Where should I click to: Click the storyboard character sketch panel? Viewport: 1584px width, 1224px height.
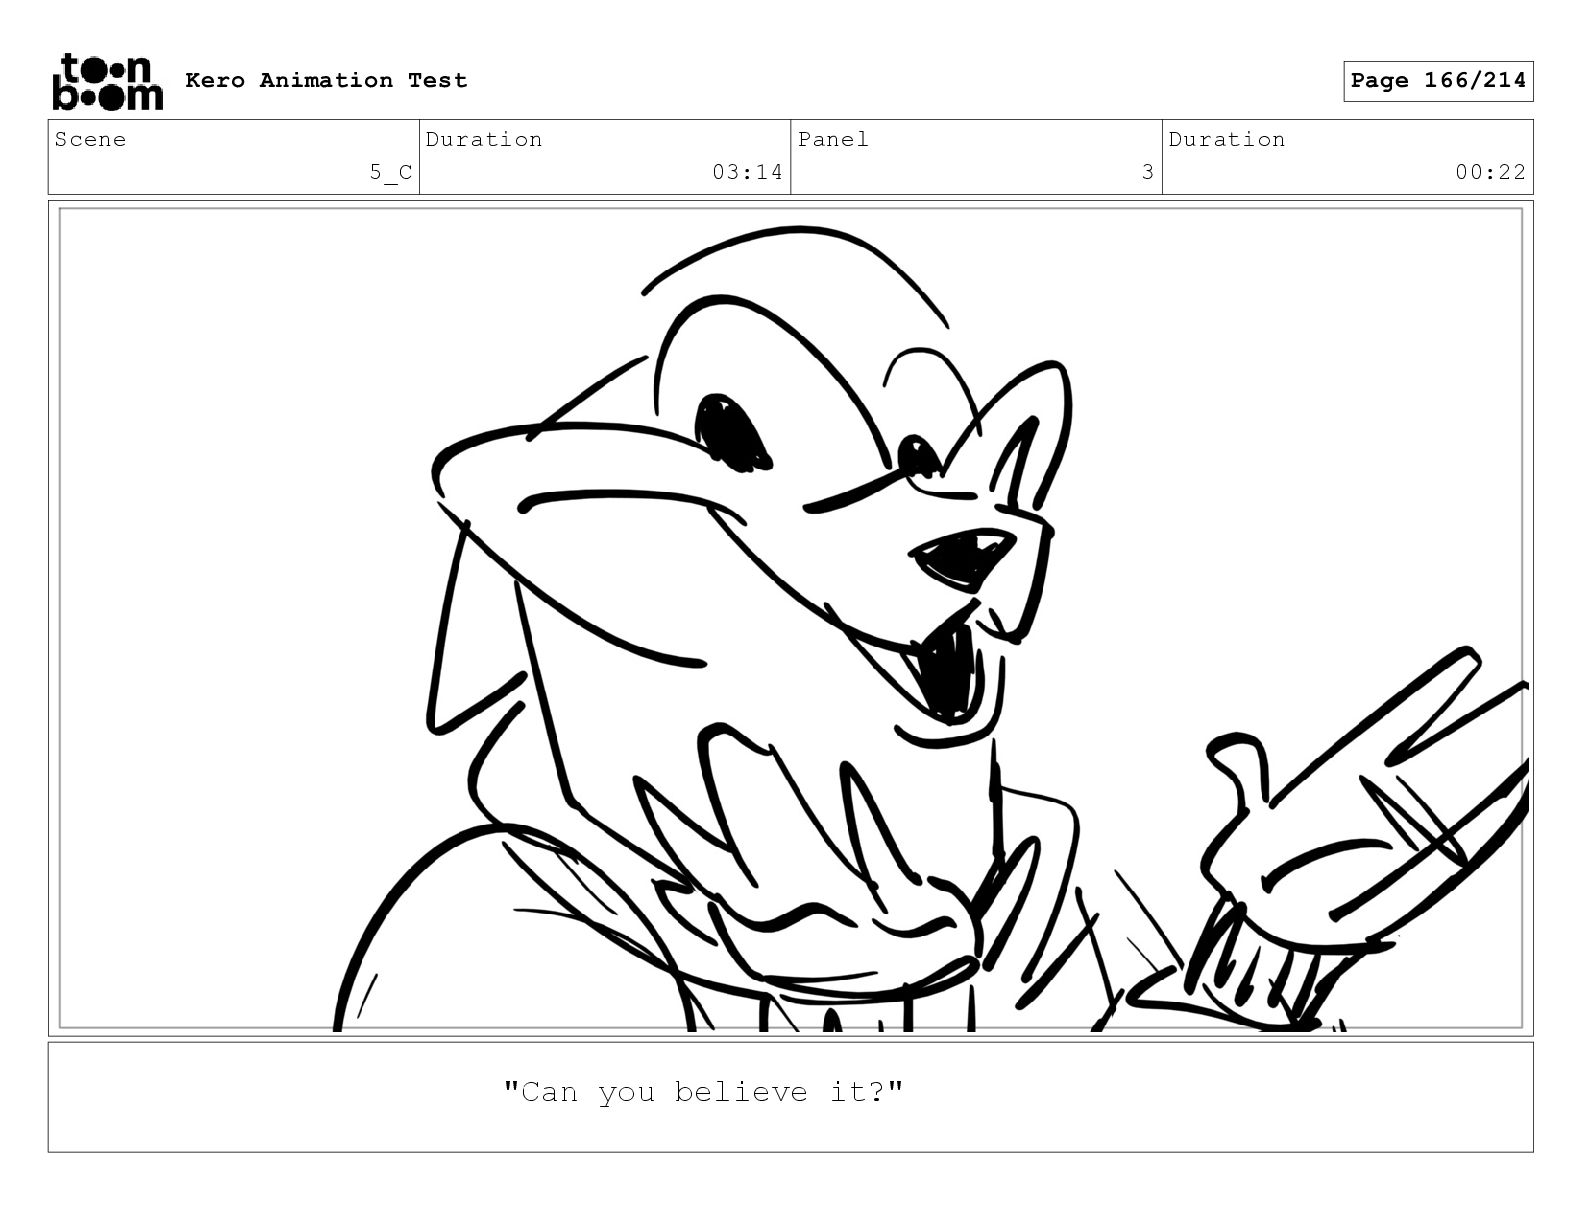(791, 618)
